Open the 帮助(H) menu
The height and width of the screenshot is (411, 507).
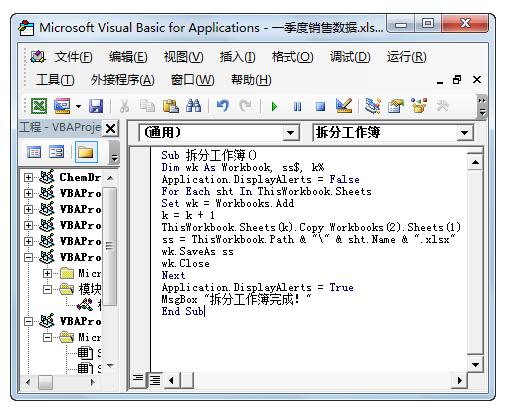coord(251,80)
